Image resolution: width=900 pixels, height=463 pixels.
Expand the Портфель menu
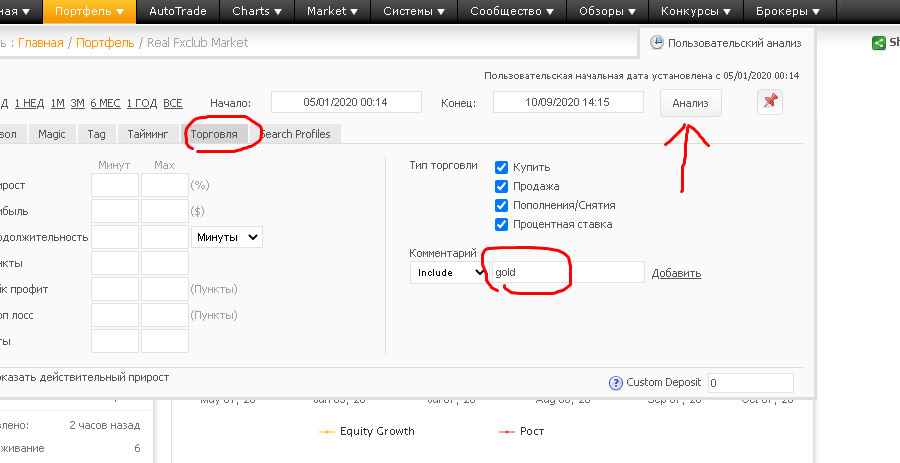(x=90, y=11)
